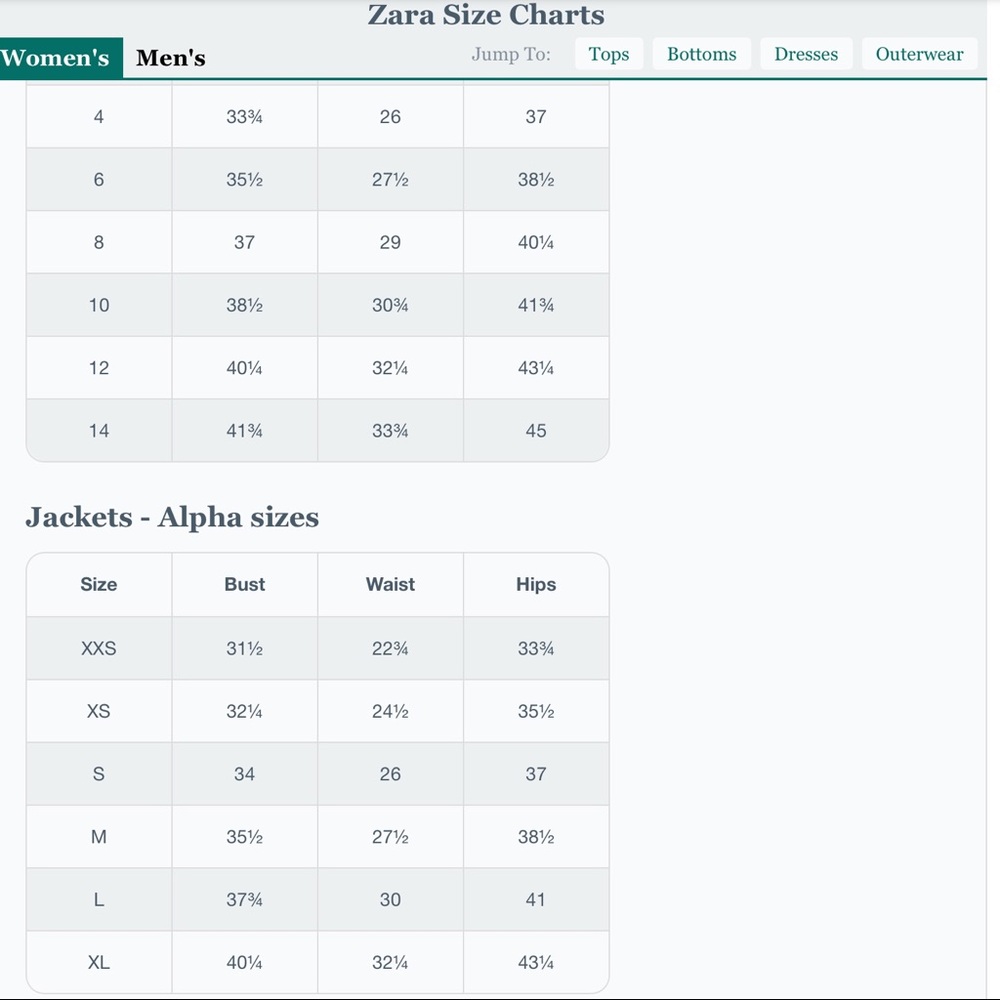Jump to the Tops section
The image size is (1000, 1000).
(x=609, y=54)
